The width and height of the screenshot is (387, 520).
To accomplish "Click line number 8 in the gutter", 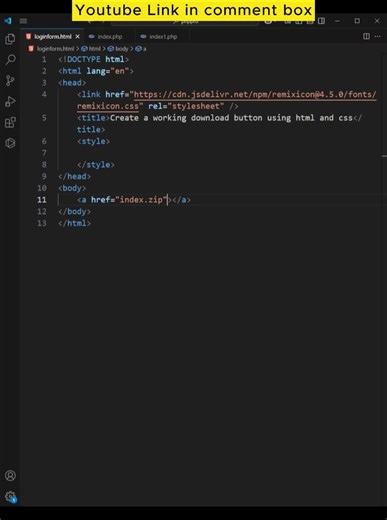I will 44,165.
